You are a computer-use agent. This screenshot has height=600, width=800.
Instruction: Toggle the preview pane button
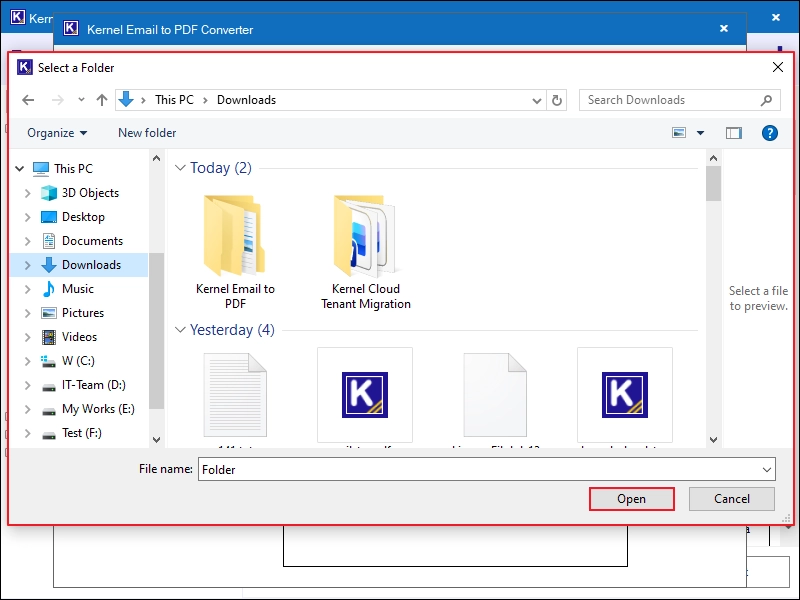pyautogui.click(x=734, y=133)
